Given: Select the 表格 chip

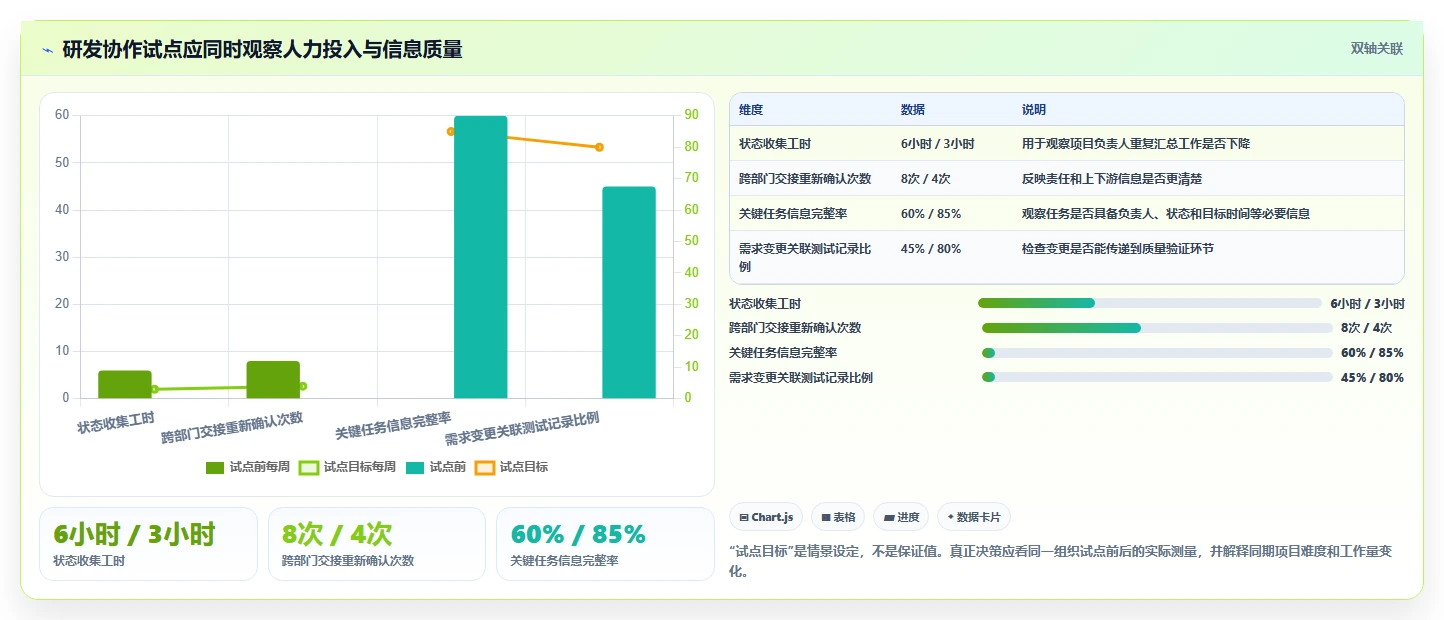Looking at the screenshot, I should (838, 517).
